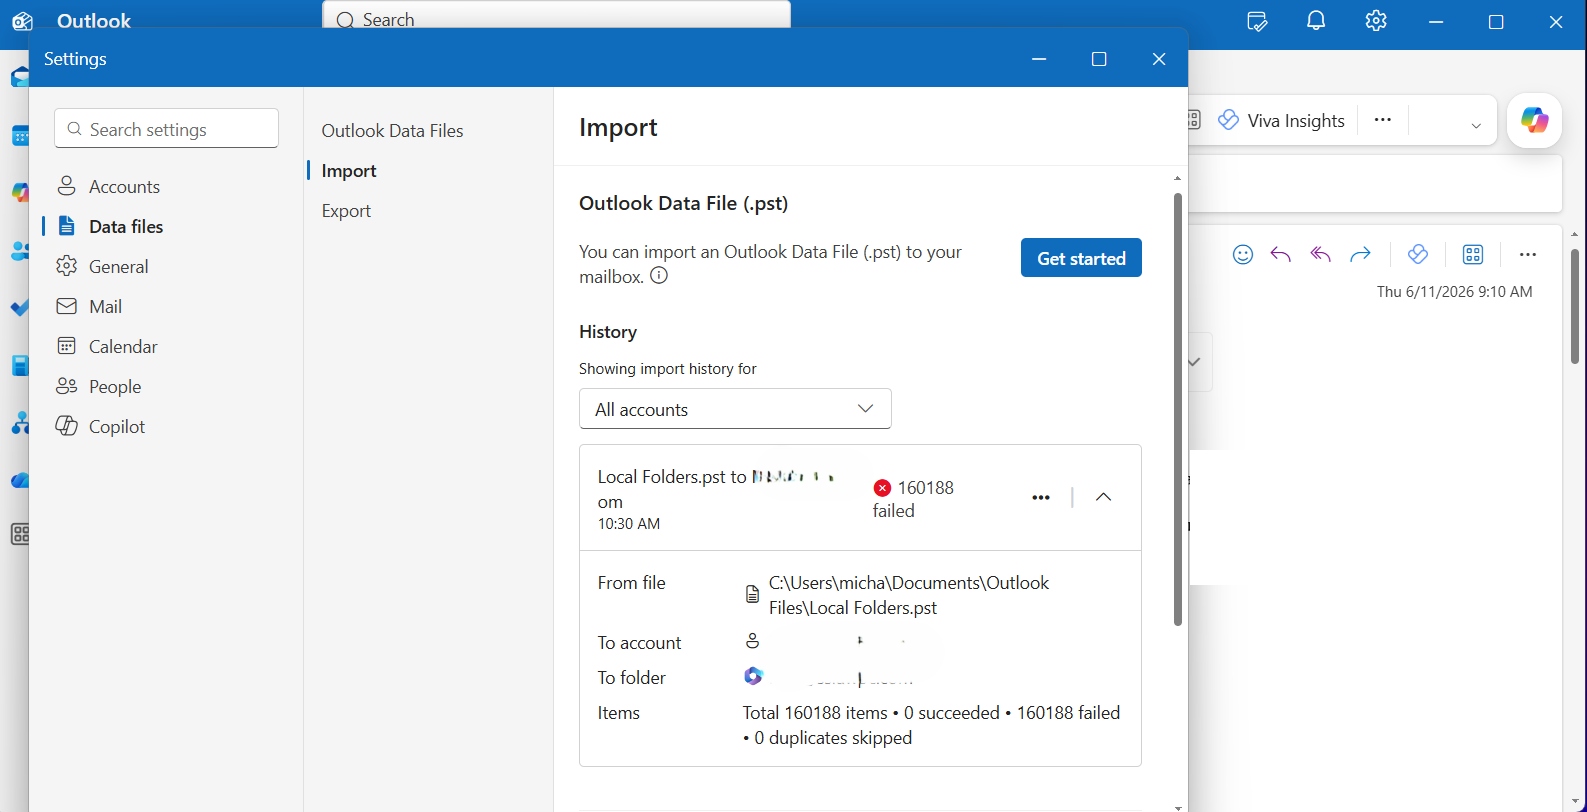The height and width of the screenshot is (812, 1587).
Task: Open ellipsis menu for Local Folders.pst import
Action: pyautogui.click(x=1041, y=497)
